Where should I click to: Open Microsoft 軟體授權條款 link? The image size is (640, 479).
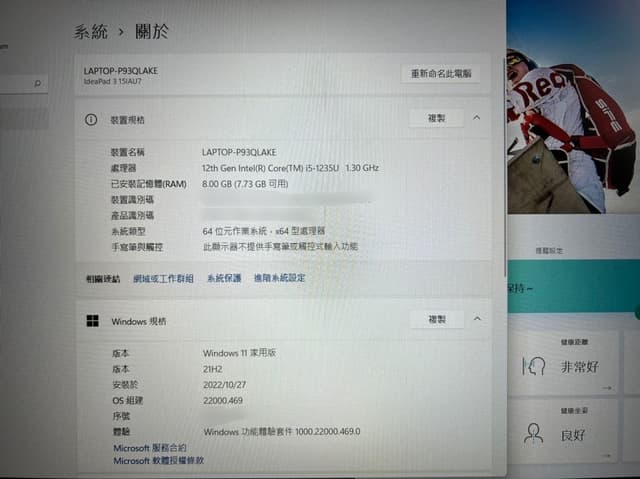(158, 461)
